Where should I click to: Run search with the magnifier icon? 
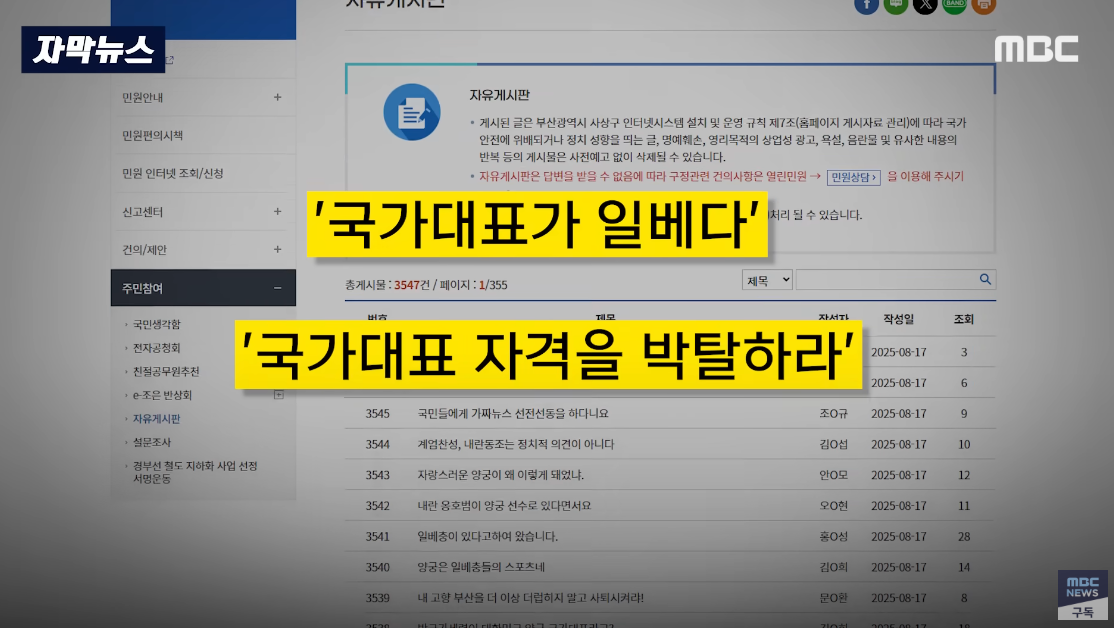click(x=984, y=279)
